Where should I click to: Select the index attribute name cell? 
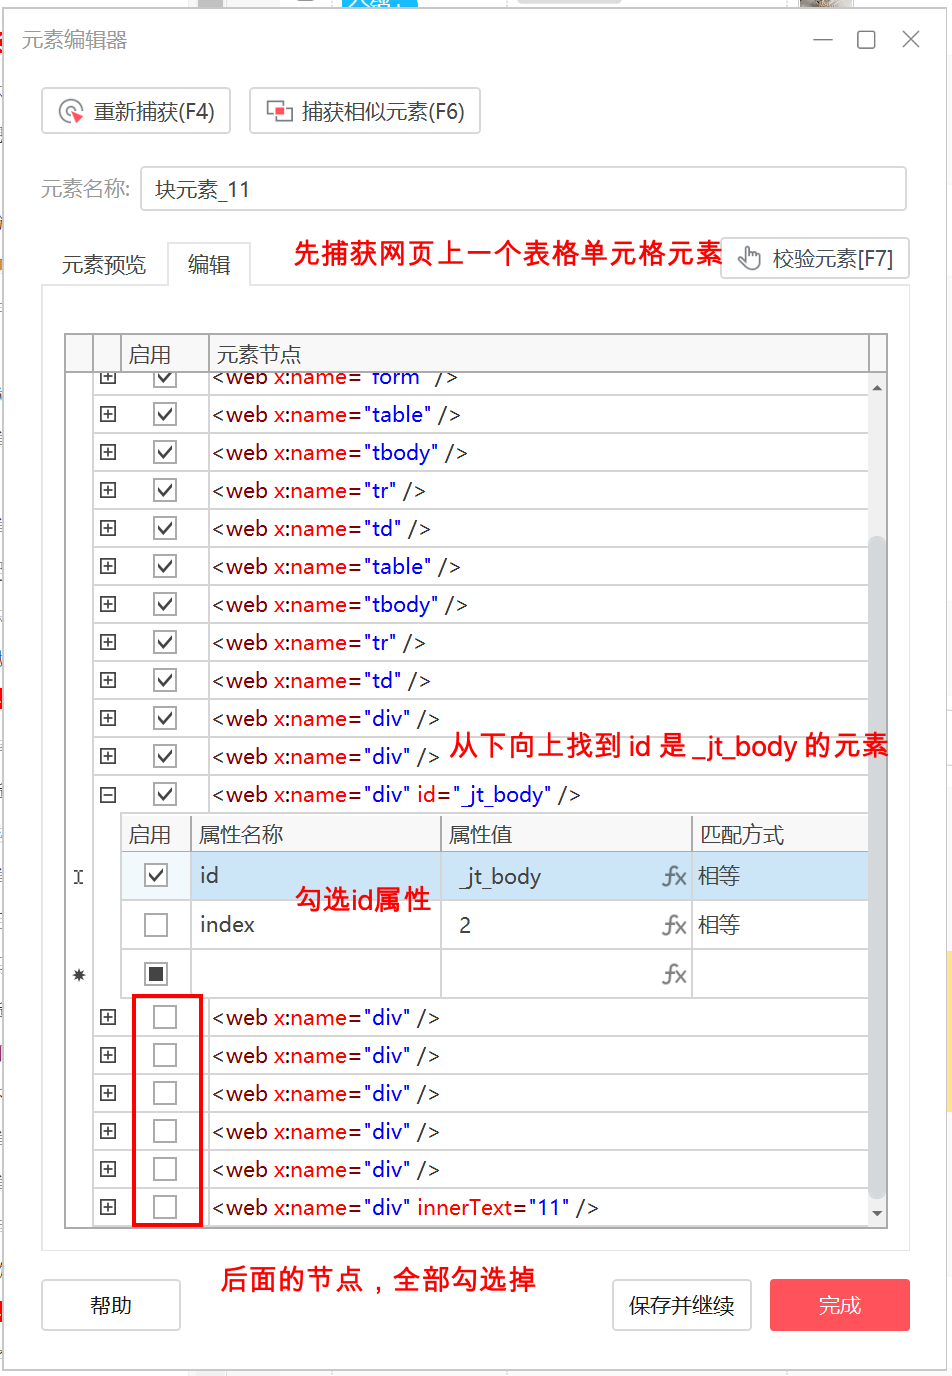pyautogui.click(x=316, y=925)
